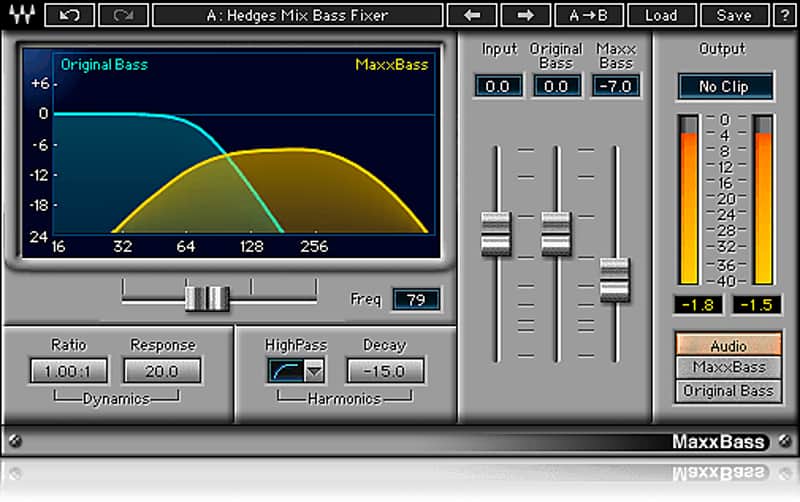Screen dimensions: 800x502
Task: Click the Input gain value 0.0 field
Action: 498,86
